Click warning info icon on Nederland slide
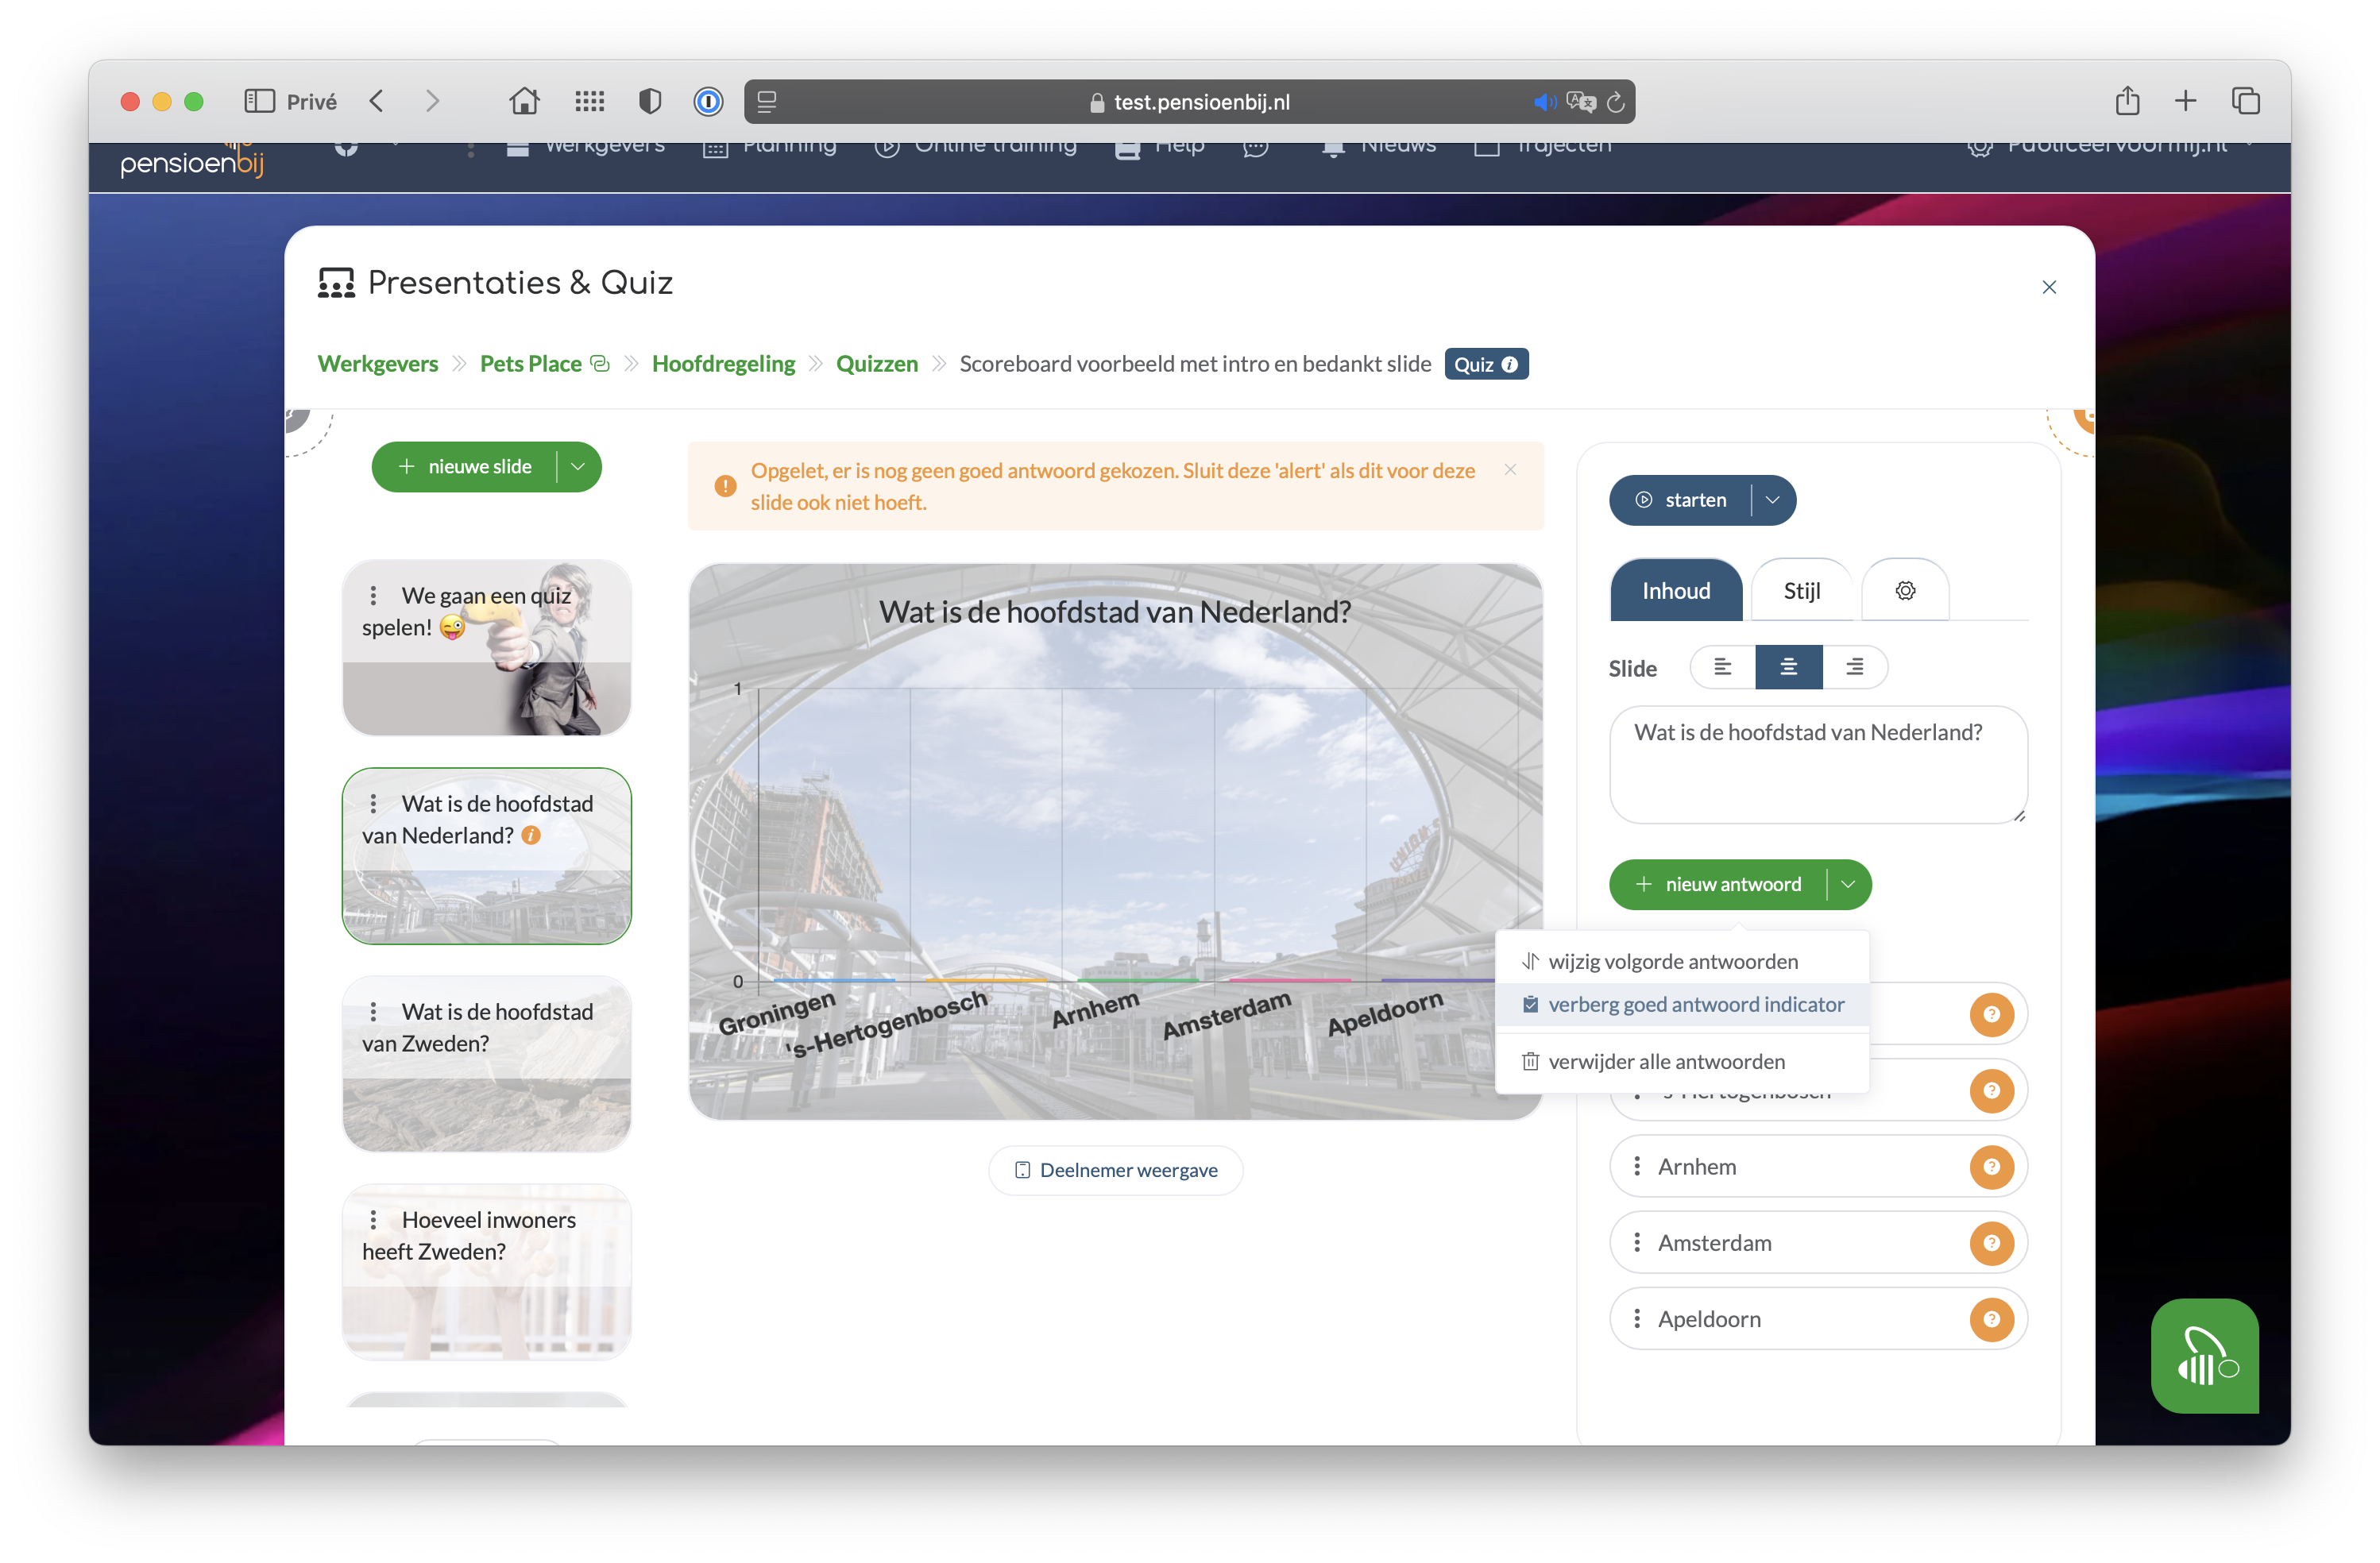This screenshot has width=2380, height=1563. [531, 835]
